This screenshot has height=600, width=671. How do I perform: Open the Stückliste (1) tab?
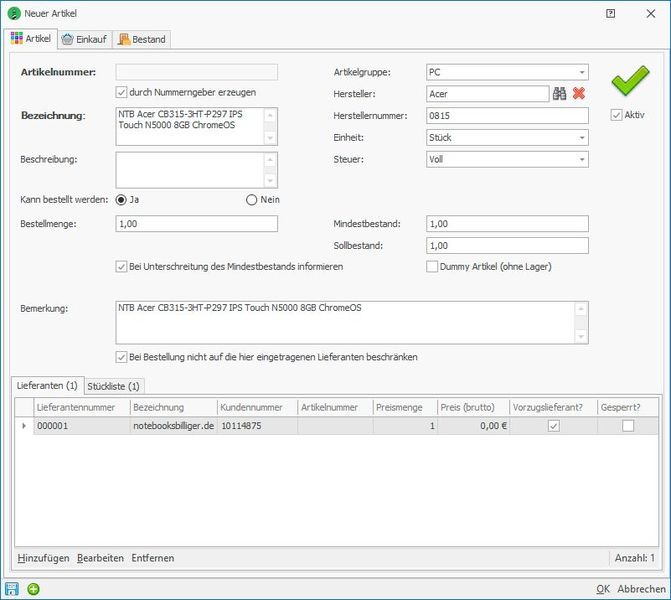tap(114, 385)
